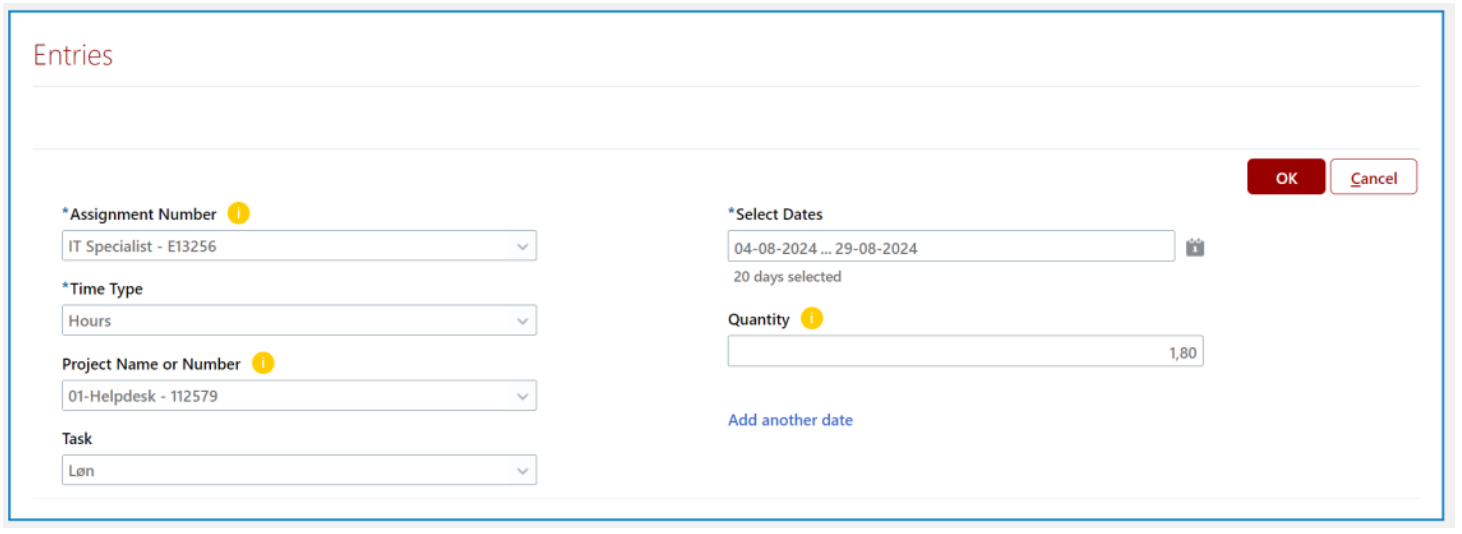This screenshot has width=1462, height=534.
Task: Expand the Task dropdown arrow
Action: click(522, 471)
